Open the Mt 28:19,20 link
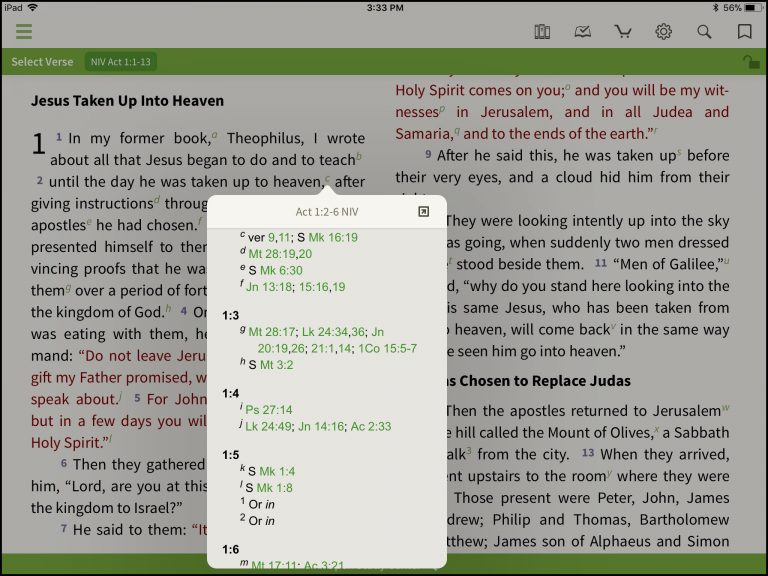 coord(280,254)
